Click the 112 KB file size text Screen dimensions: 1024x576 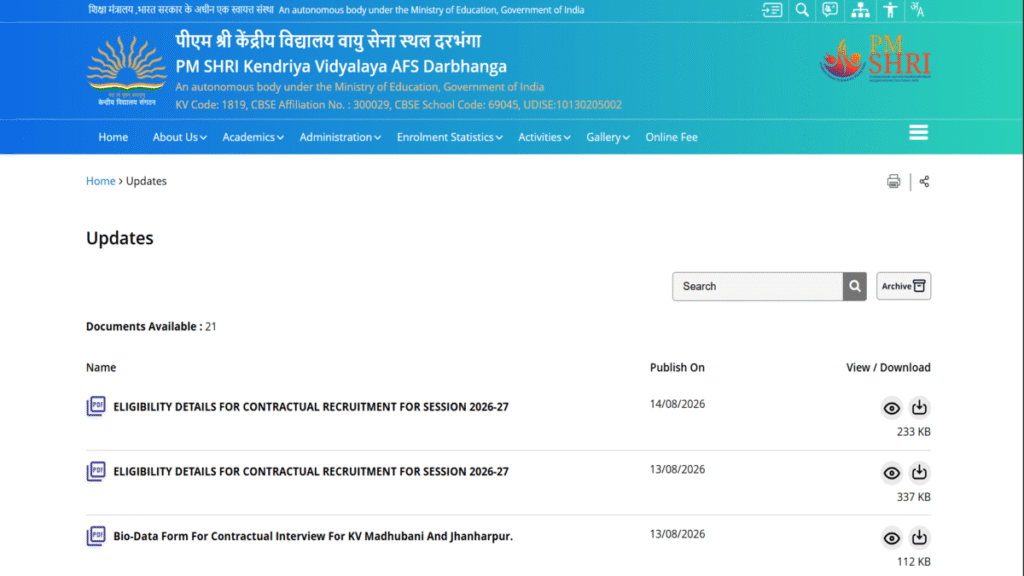(x=914, y=562)
